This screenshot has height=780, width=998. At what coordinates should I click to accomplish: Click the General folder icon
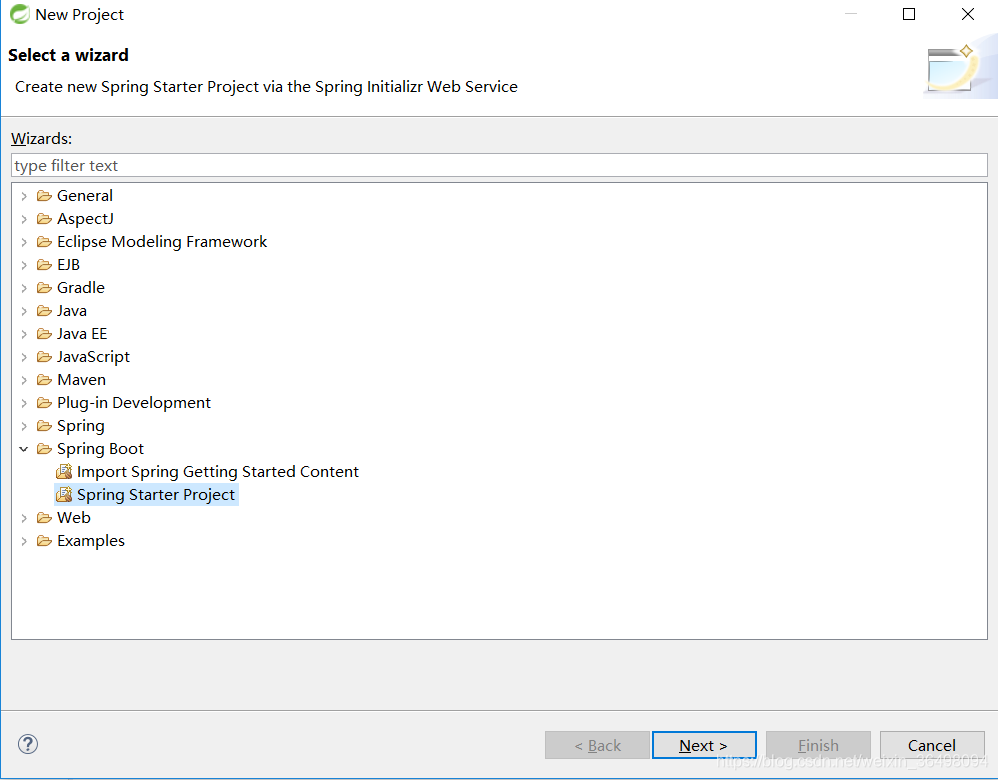tap(44, 195)
